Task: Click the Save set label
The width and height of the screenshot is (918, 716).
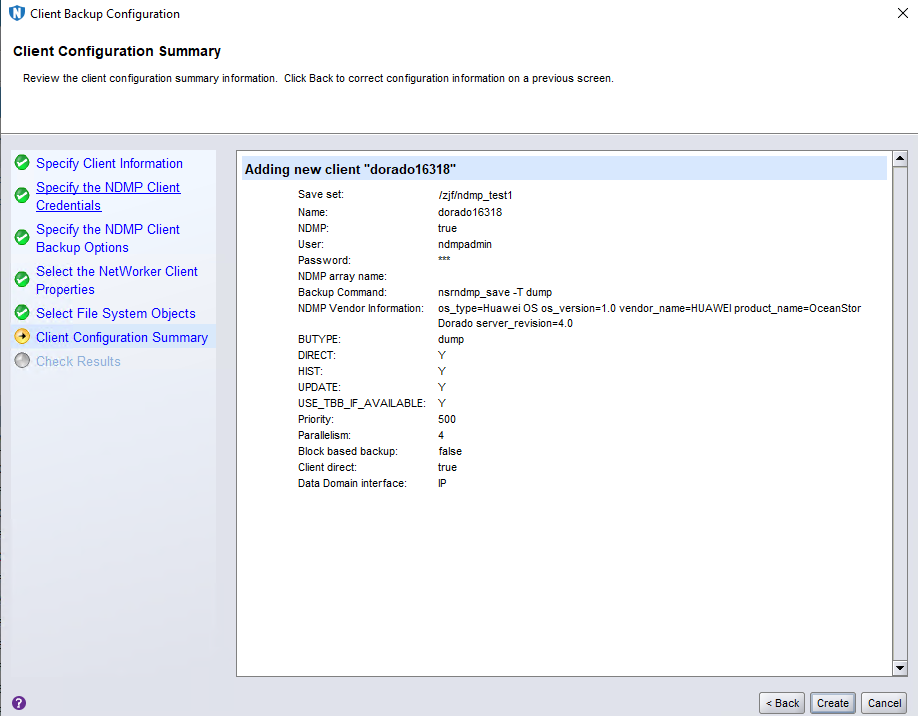Action: (321, 194)
